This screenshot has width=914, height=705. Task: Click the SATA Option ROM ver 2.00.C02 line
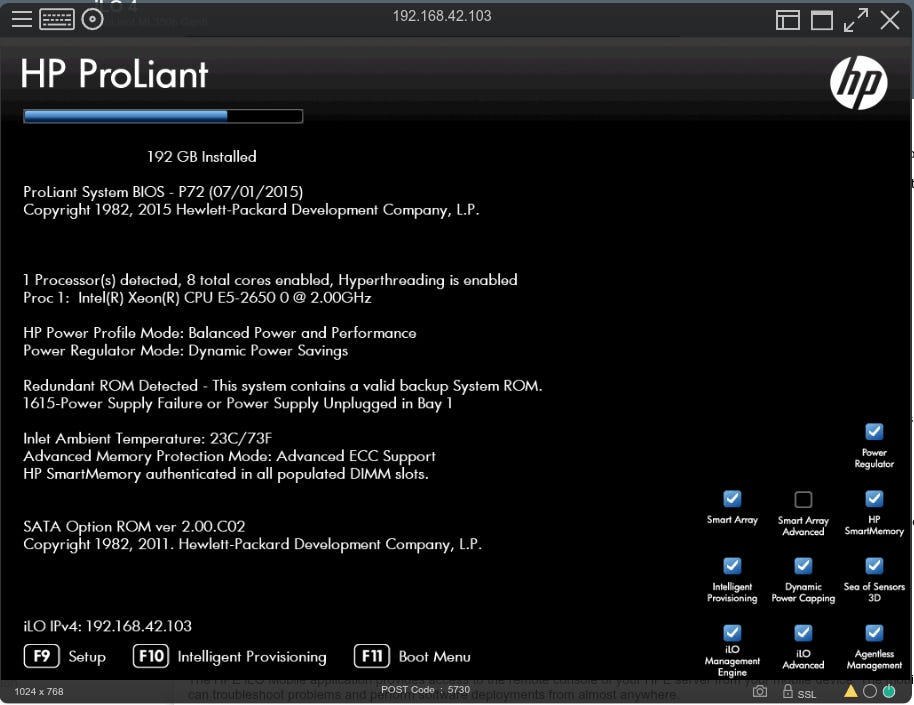[134, 527]
